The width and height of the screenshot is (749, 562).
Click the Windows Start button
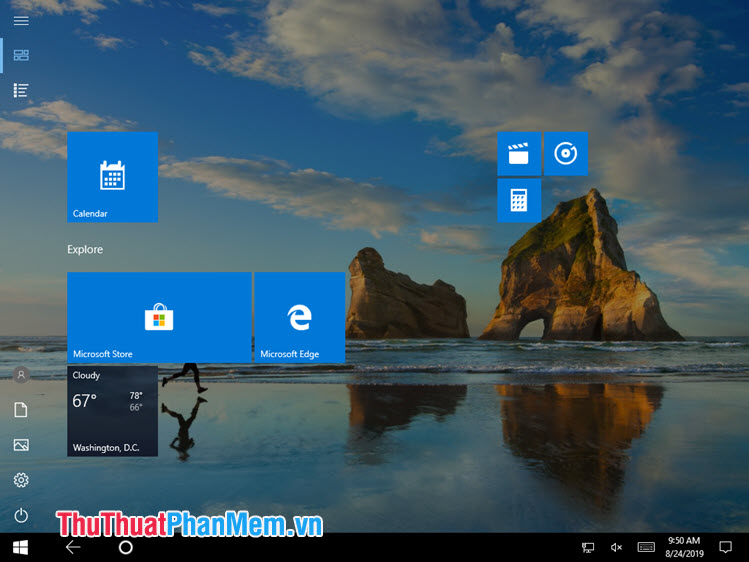(21, 548)
